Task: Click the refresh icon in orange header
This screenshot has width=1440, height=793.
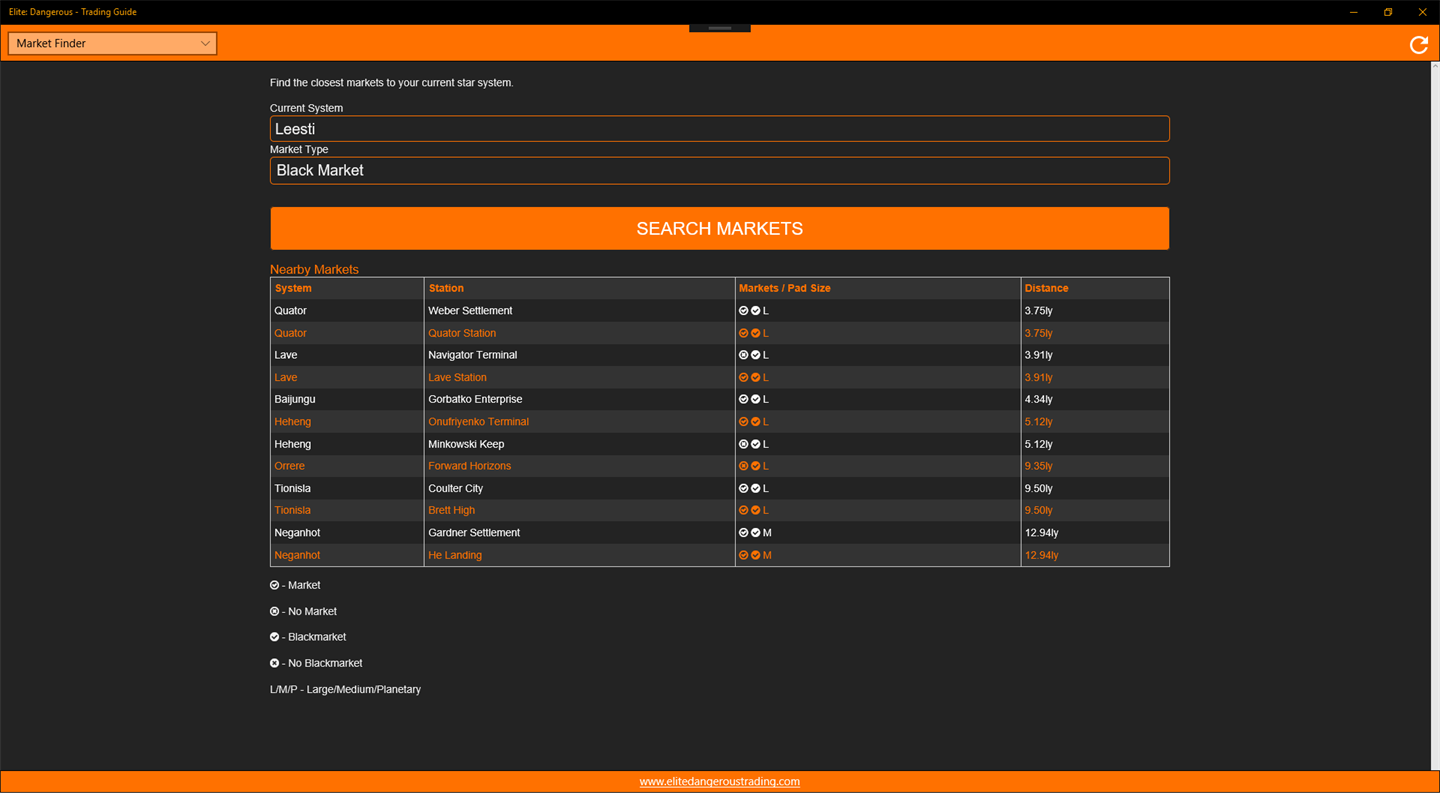Action: pos(1418,44)
